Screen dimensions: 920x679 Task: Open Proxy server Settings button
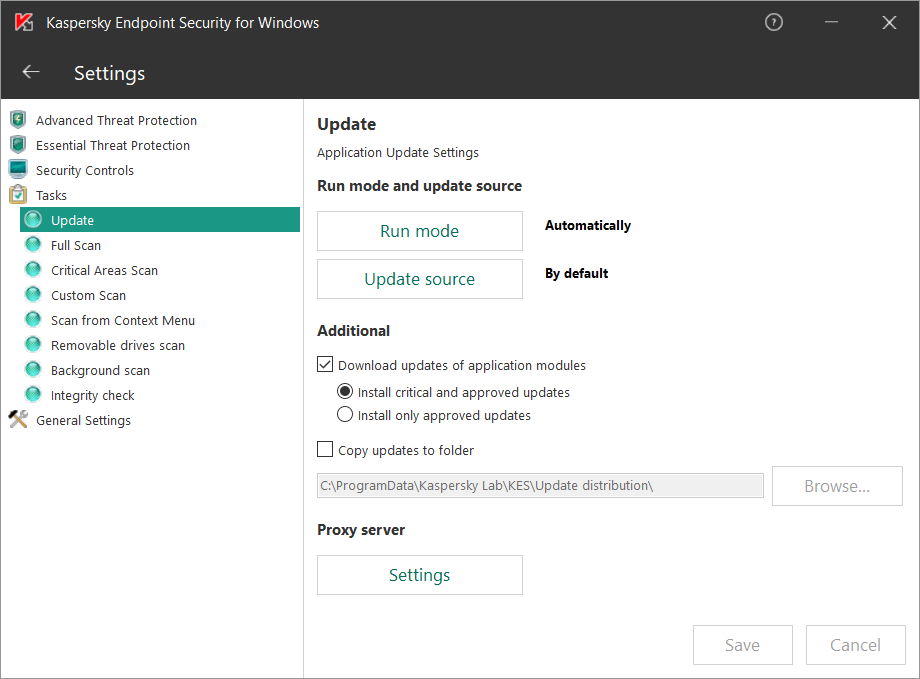420,575
